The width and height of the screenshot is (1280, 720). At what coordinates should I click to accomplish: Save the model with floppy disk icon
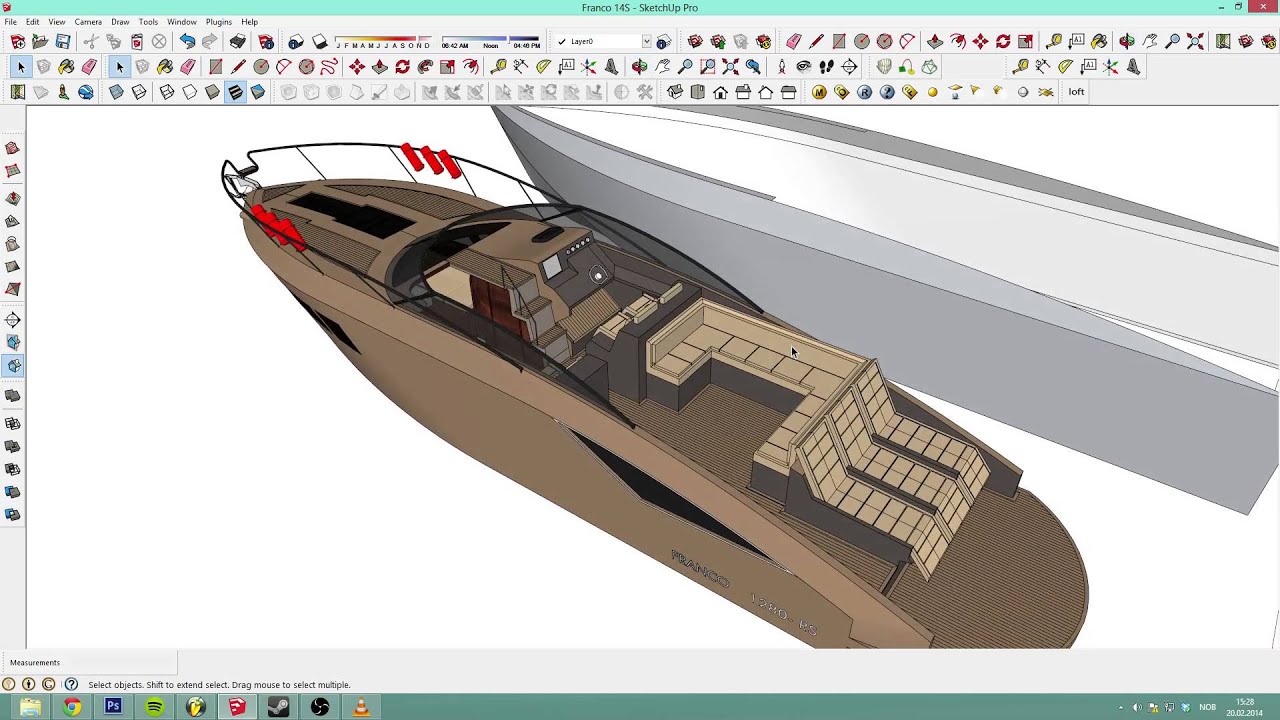[x=63, y=41]
